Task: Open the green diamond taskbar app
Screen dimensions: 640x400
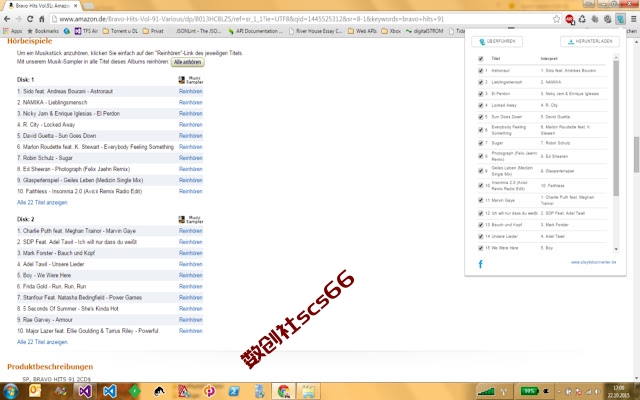Action: click(x=135, y=391)
